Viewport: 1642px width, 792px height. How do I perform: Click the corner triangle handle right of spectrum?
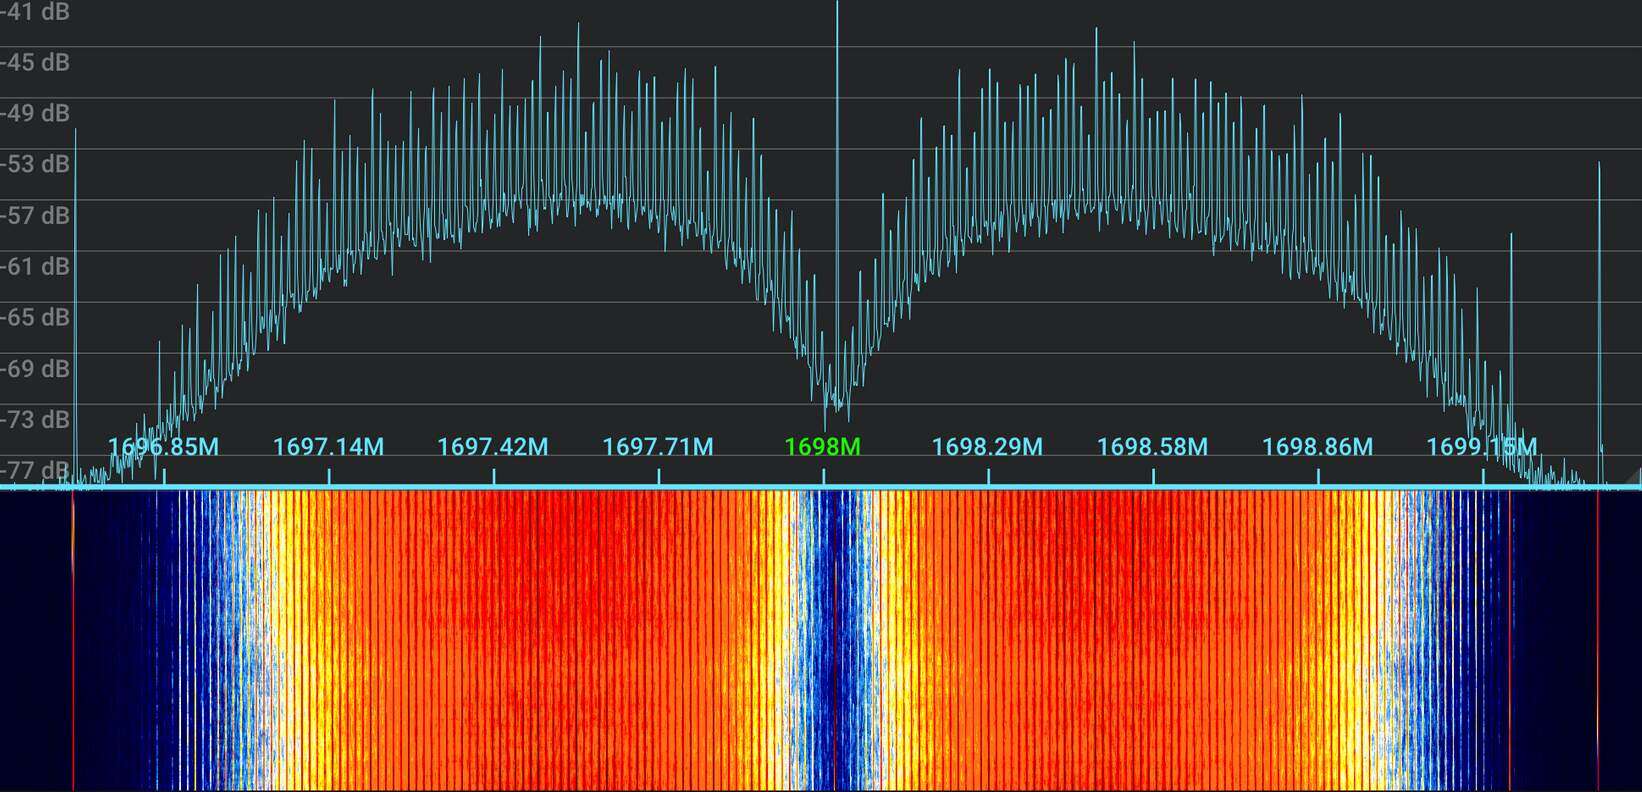tap(1632, 477)
